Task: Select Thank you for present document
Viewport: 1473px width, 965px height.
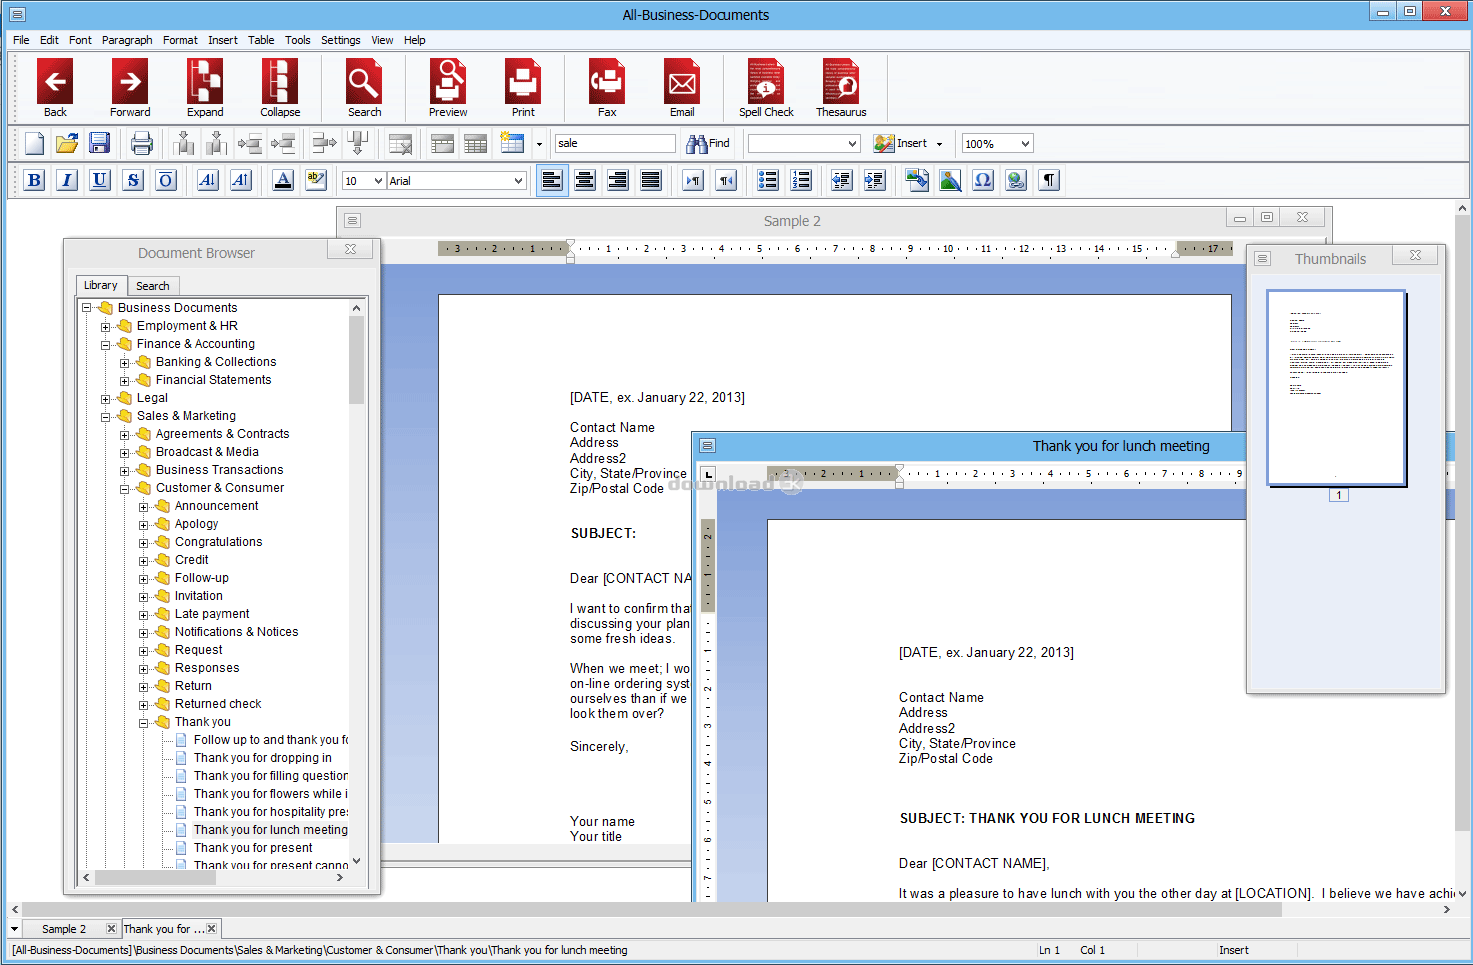Action: (x=252, y=848)
